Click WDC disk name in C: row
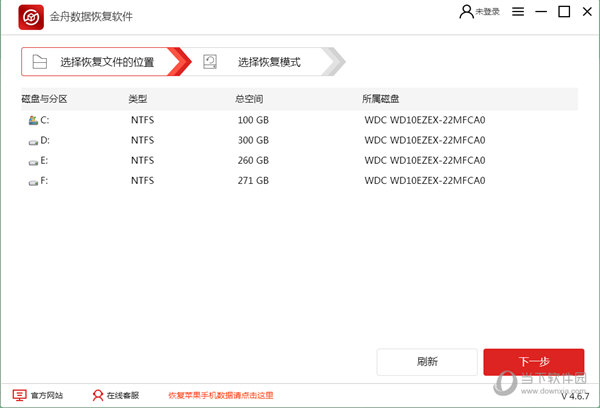 tap(425, 120)
